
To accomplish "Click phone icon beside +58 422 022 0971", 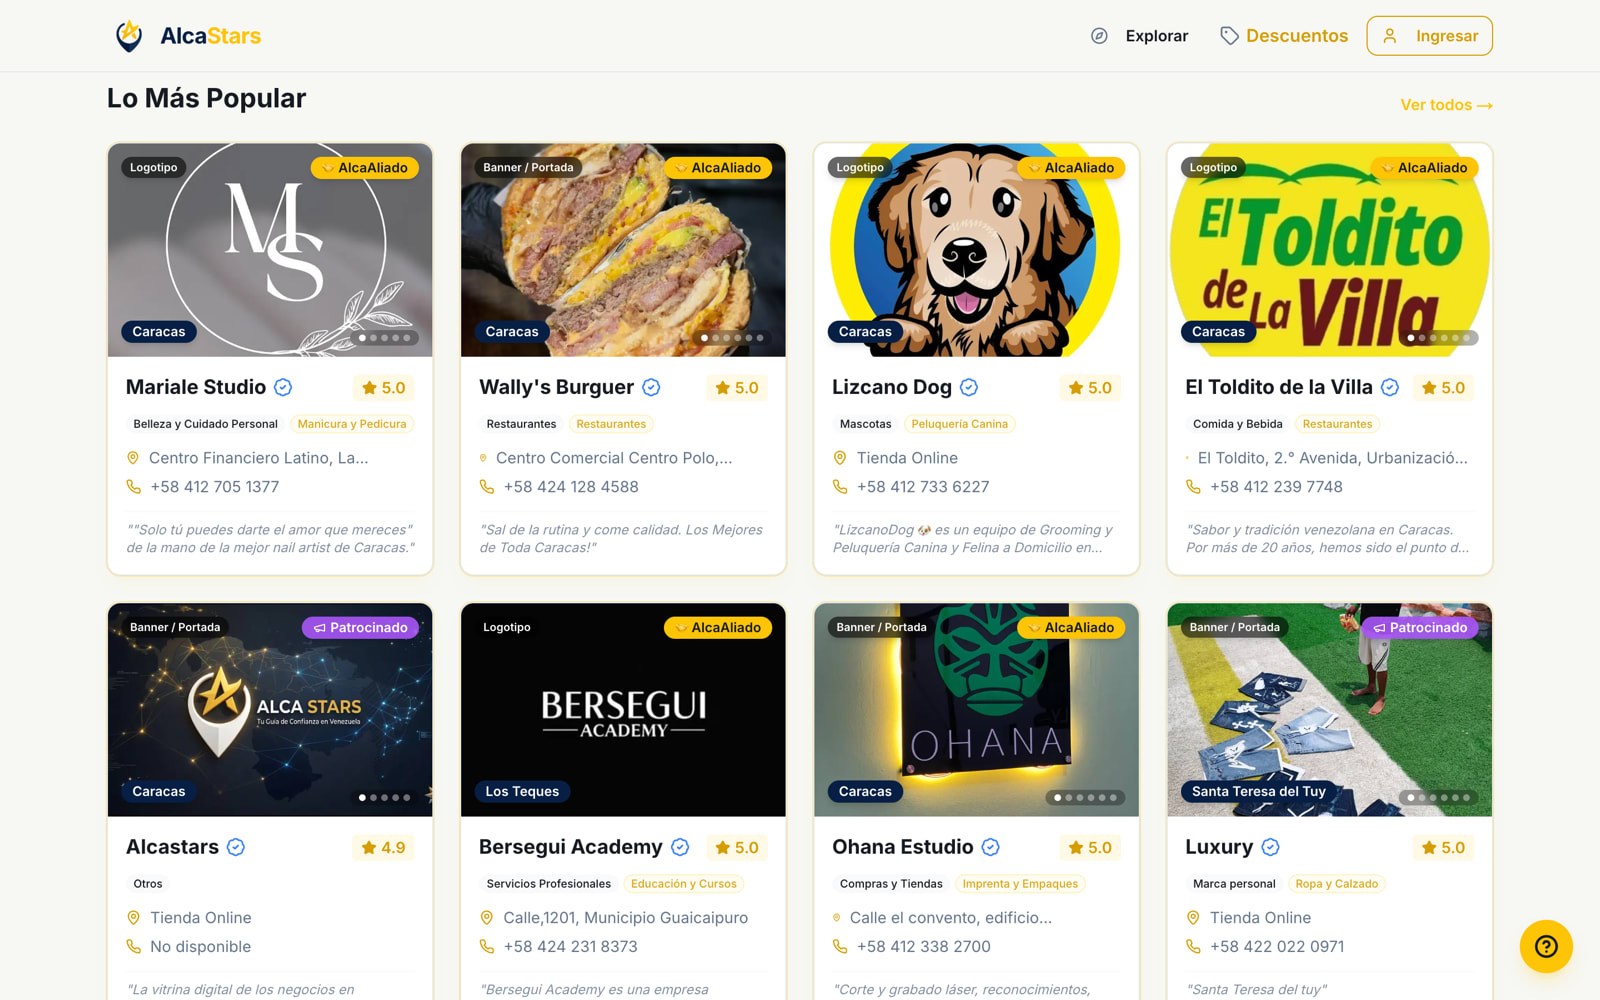I will [x=1193, y=947].
